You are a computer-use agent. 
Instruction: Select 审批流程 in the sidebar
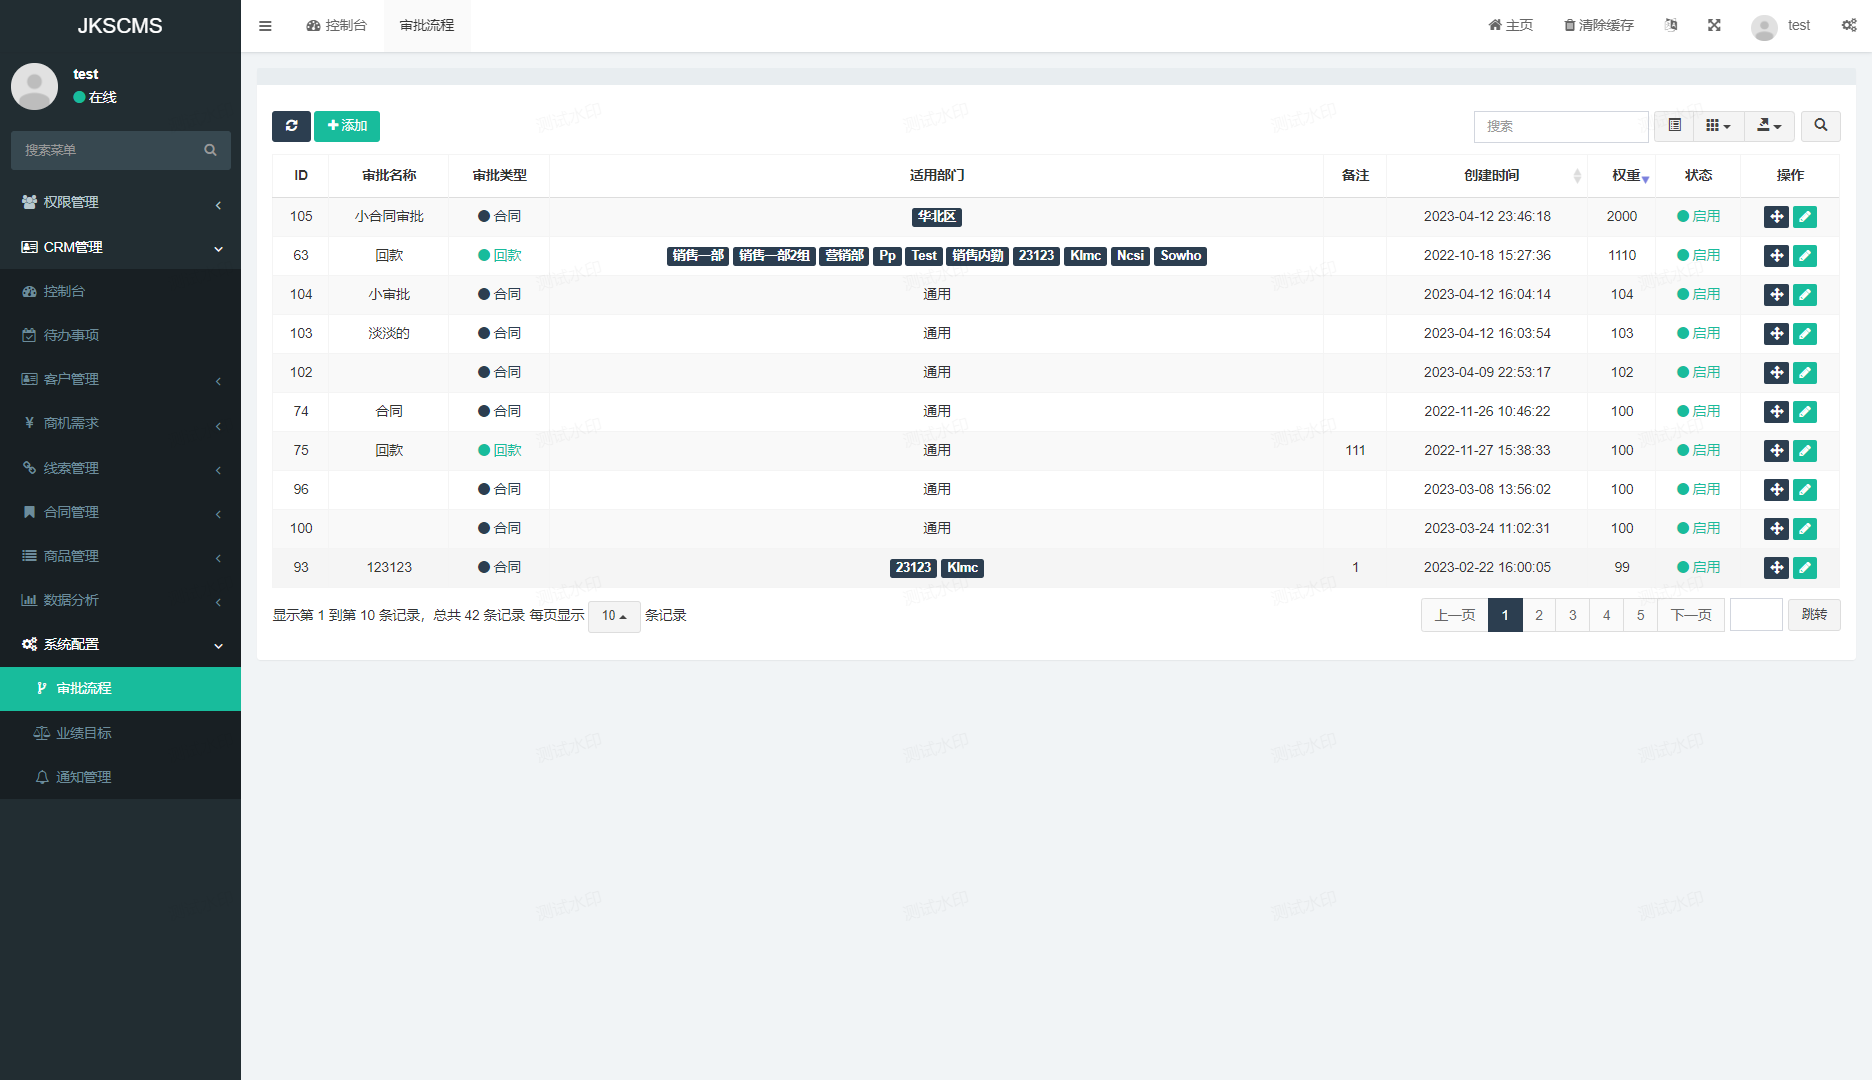(120, 689)
